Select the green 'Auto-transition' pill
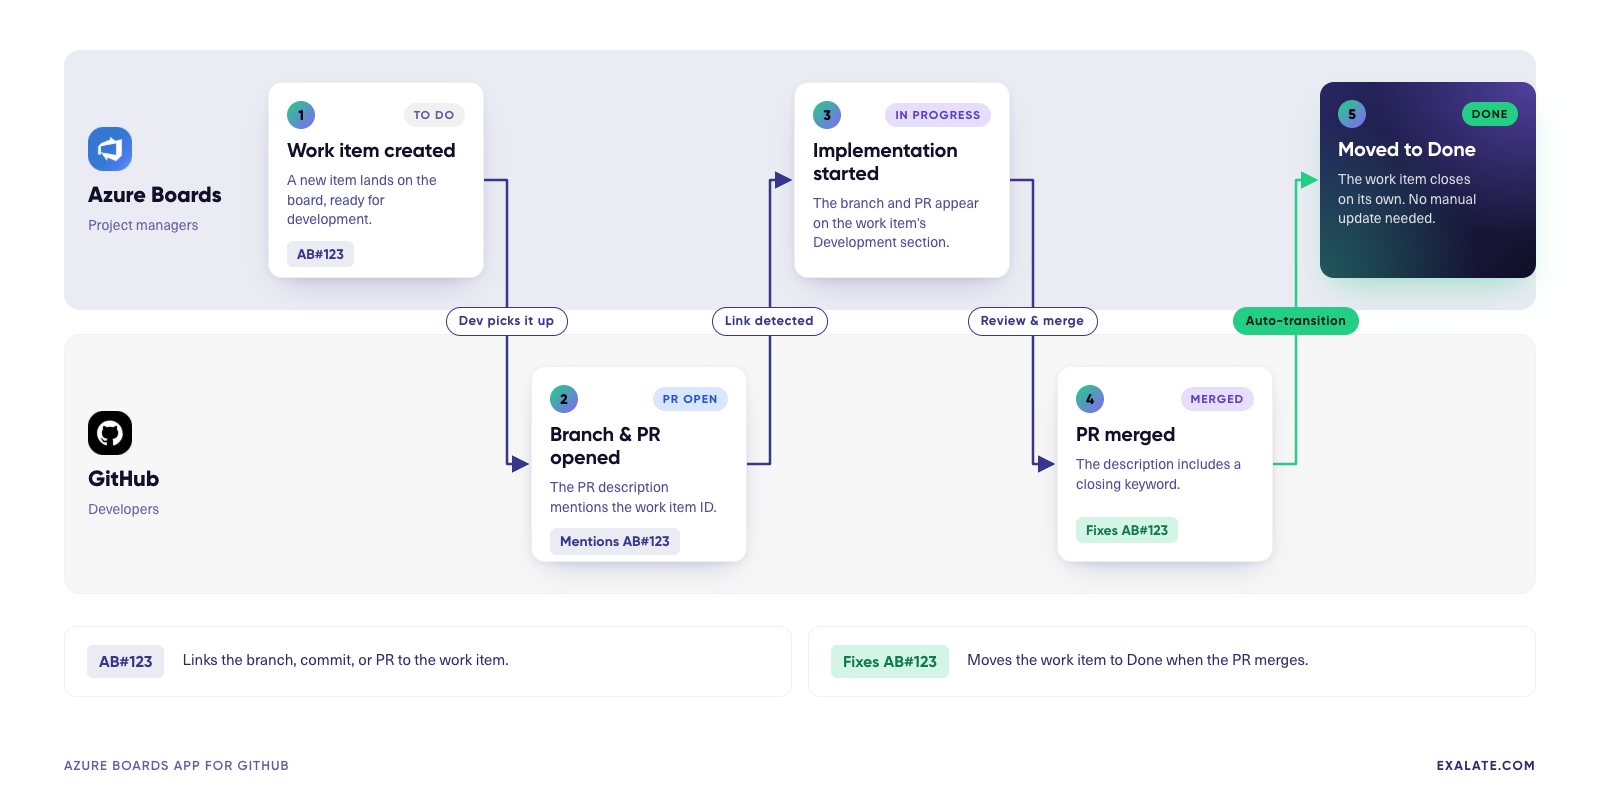The width and height of the screenshot is (1600, 800). click(x=1296, y=321)
